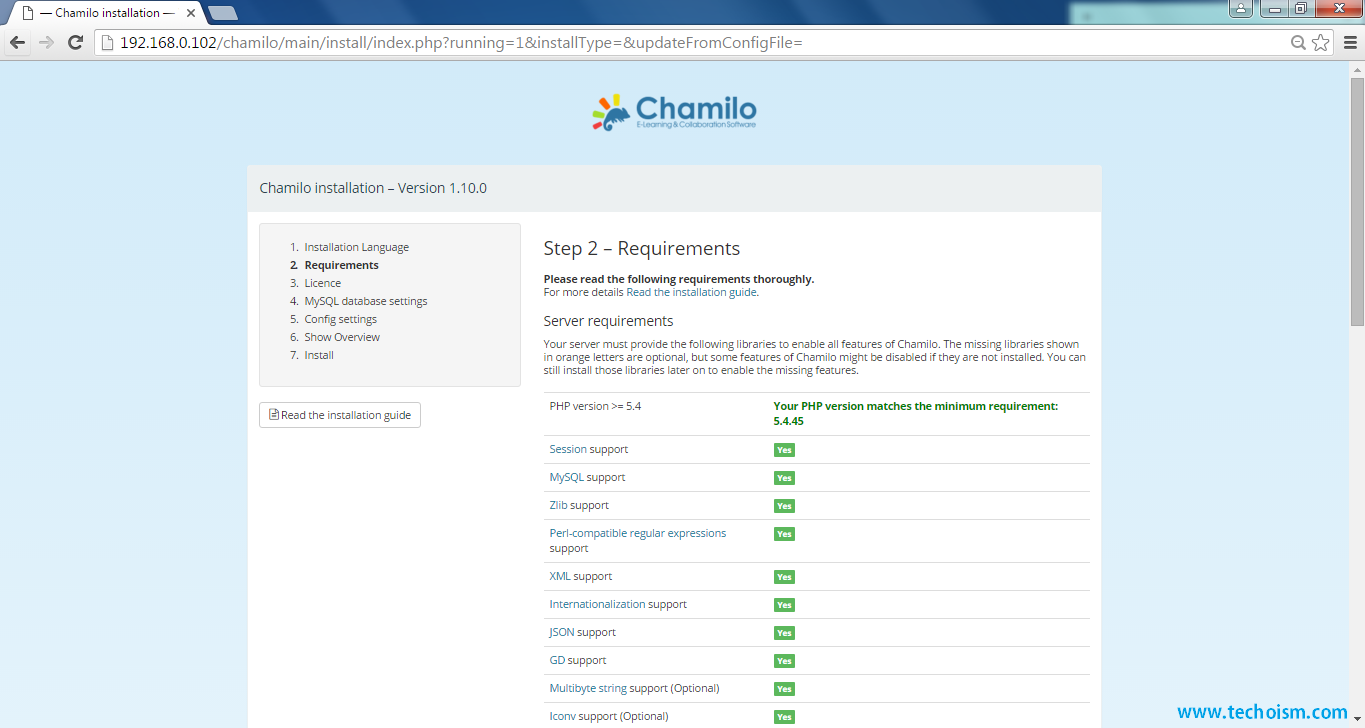Follow 'Read the installation guide' inline link

coord(691,292)
